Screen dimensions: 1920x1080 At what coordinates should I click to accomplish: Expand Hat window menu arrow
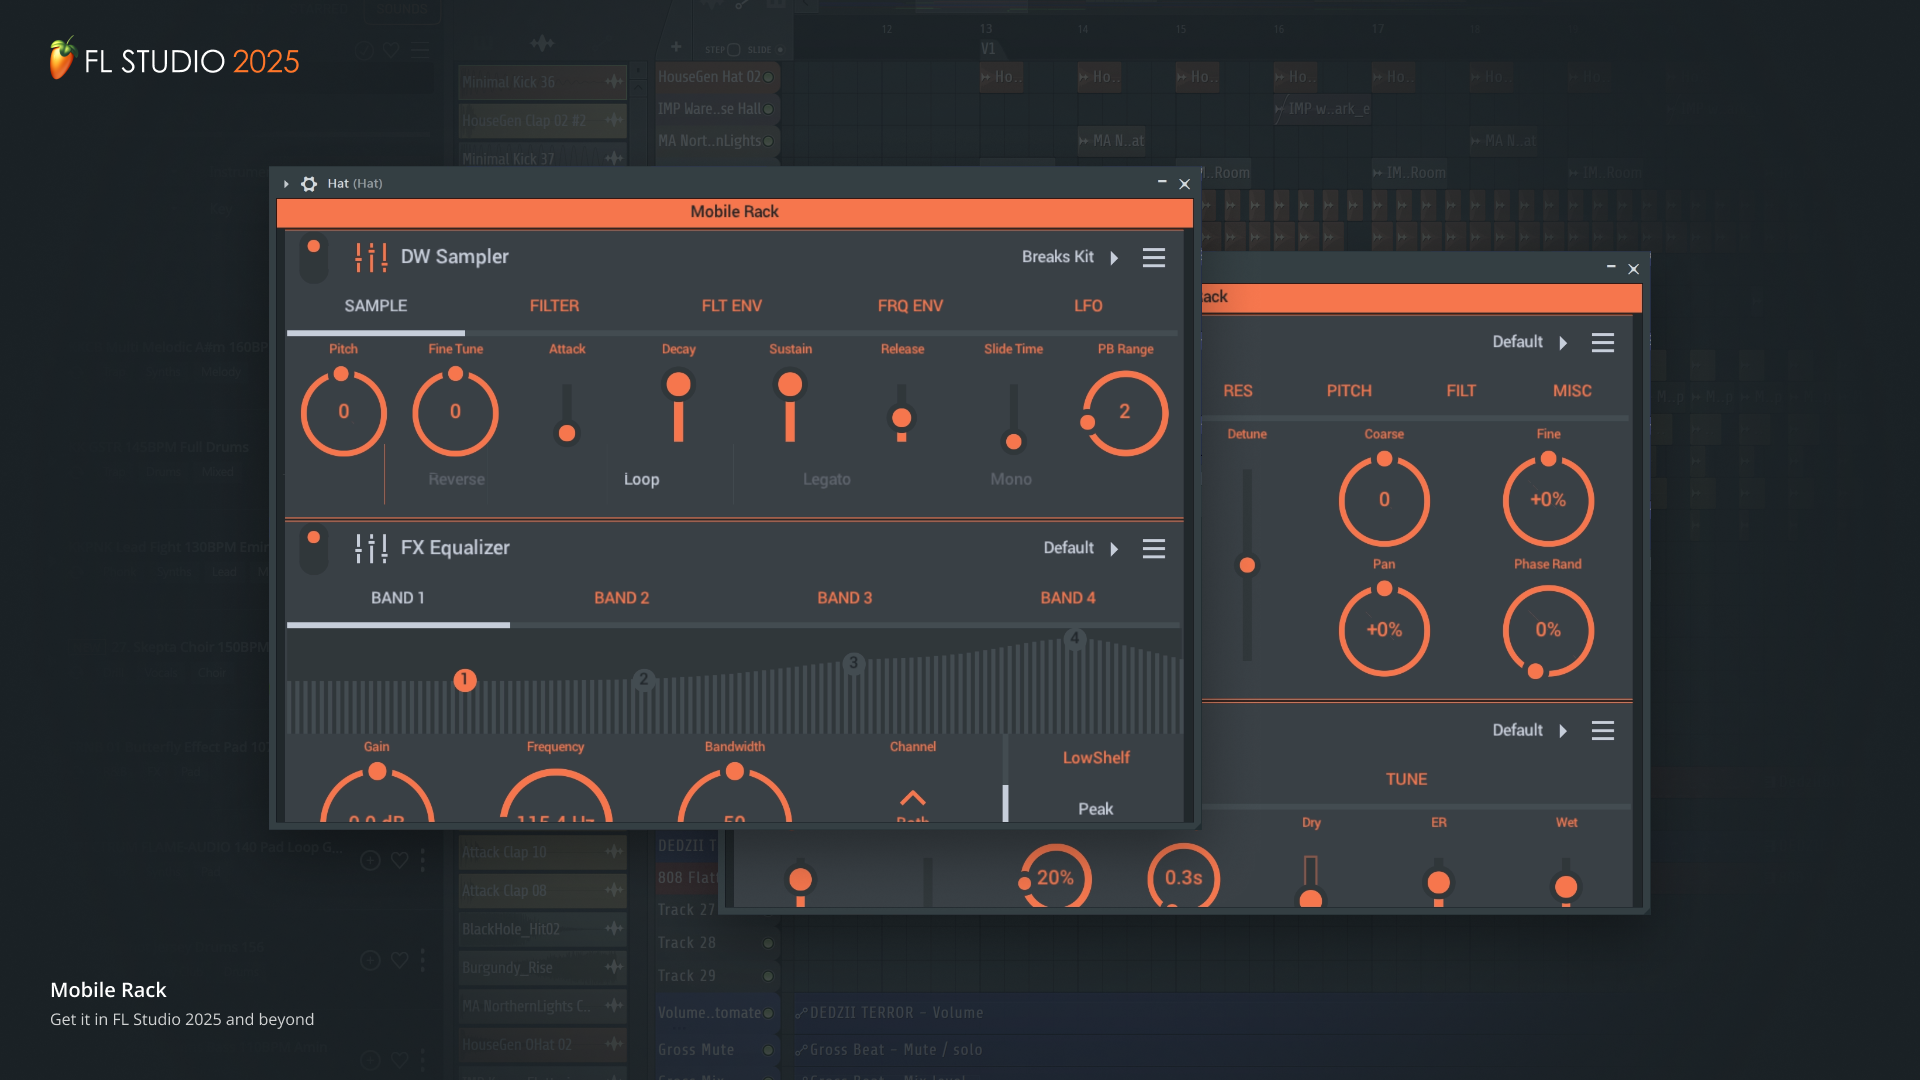click(x=286, y=184)
